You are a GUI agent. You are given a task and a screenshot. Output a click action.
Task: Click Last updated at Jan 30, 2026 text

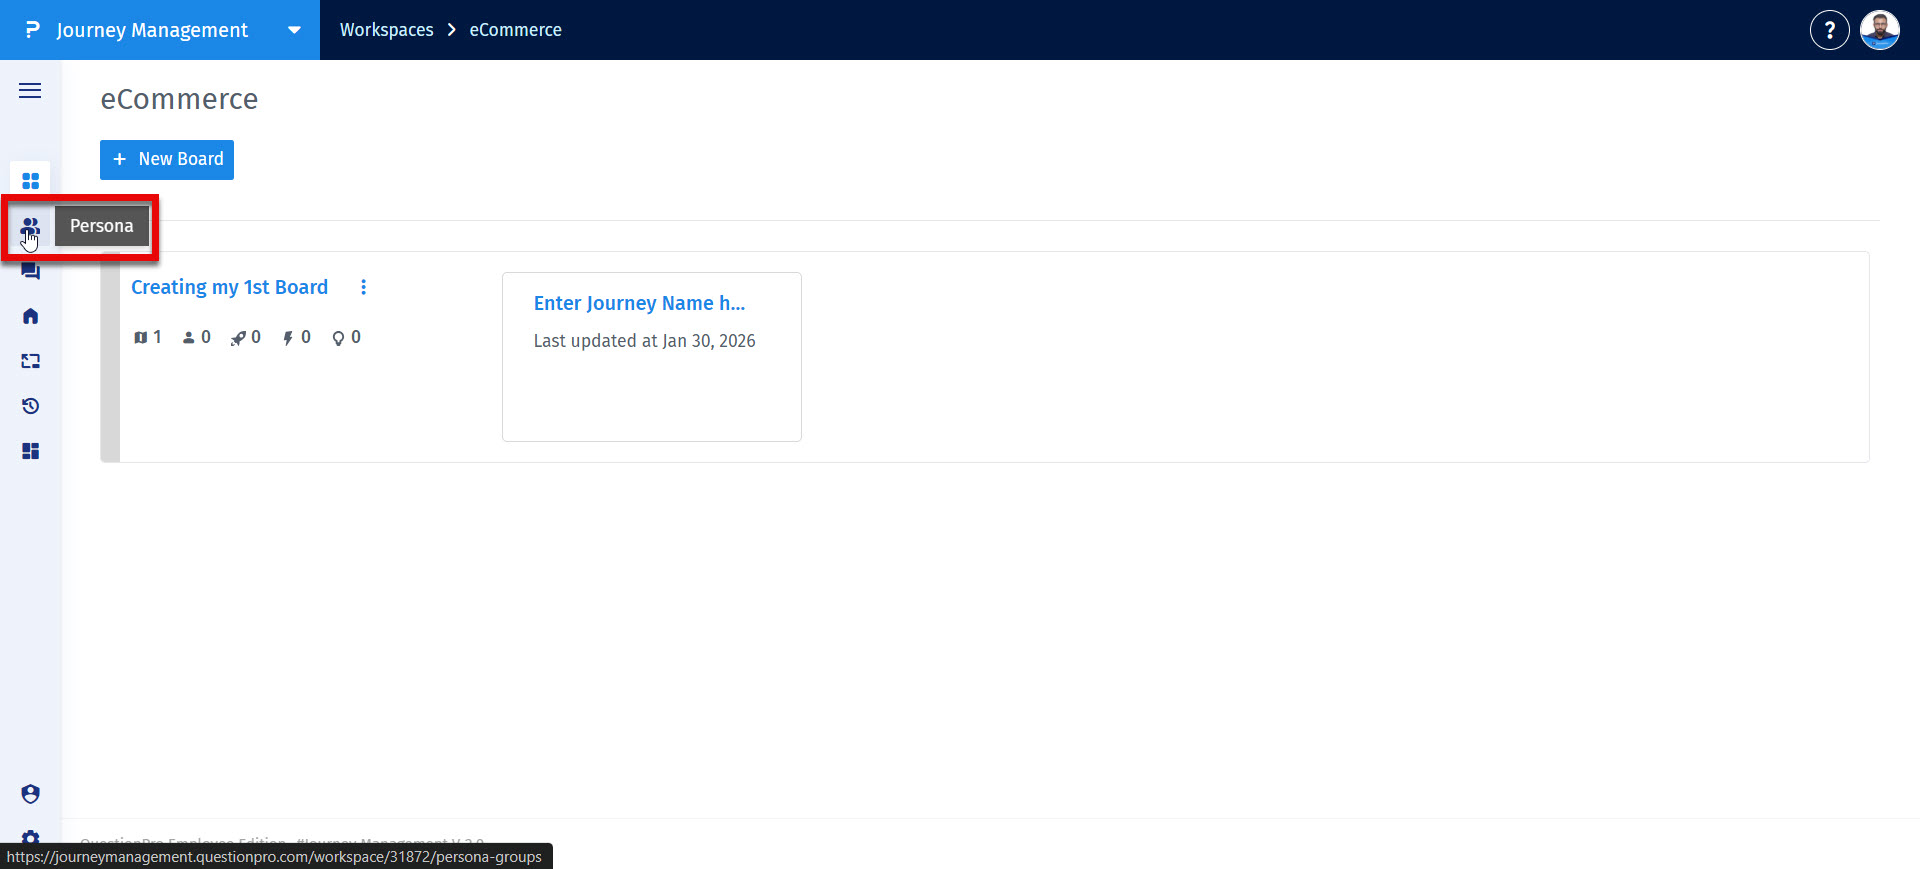(x=644, y=341)
